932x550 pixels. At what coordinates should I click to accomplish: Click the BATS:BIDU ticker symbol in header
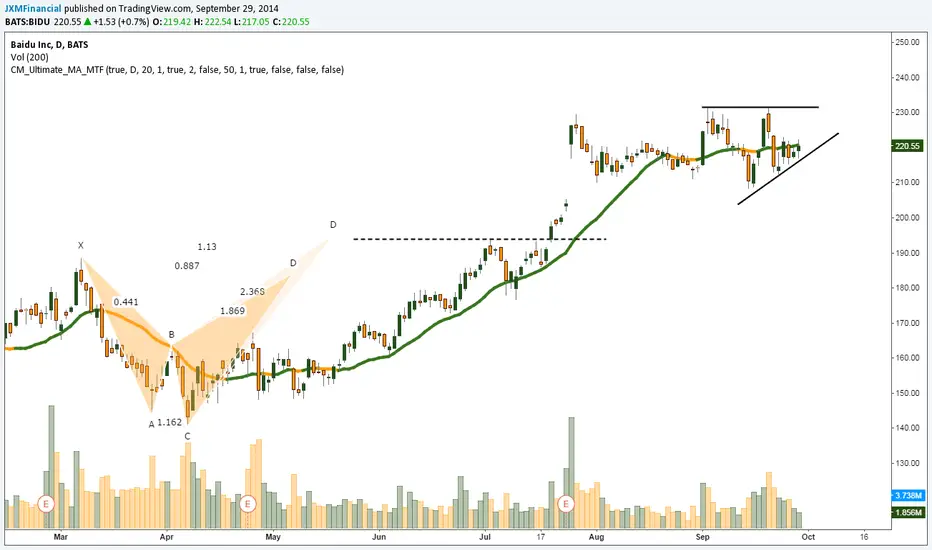[27, 22]
